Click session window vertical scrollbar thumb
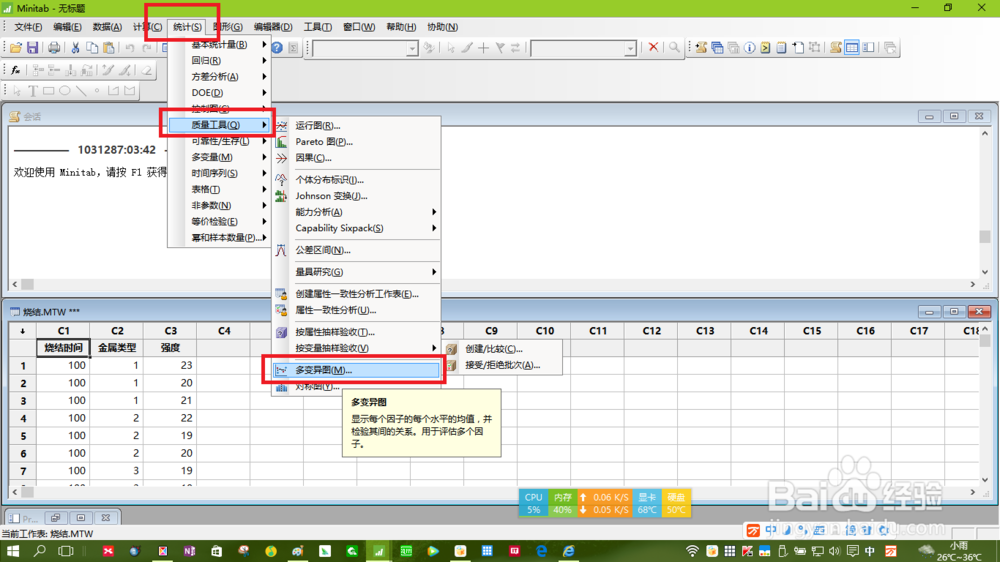The height and width of the screenshot is (562, 1000). point(985,237)
